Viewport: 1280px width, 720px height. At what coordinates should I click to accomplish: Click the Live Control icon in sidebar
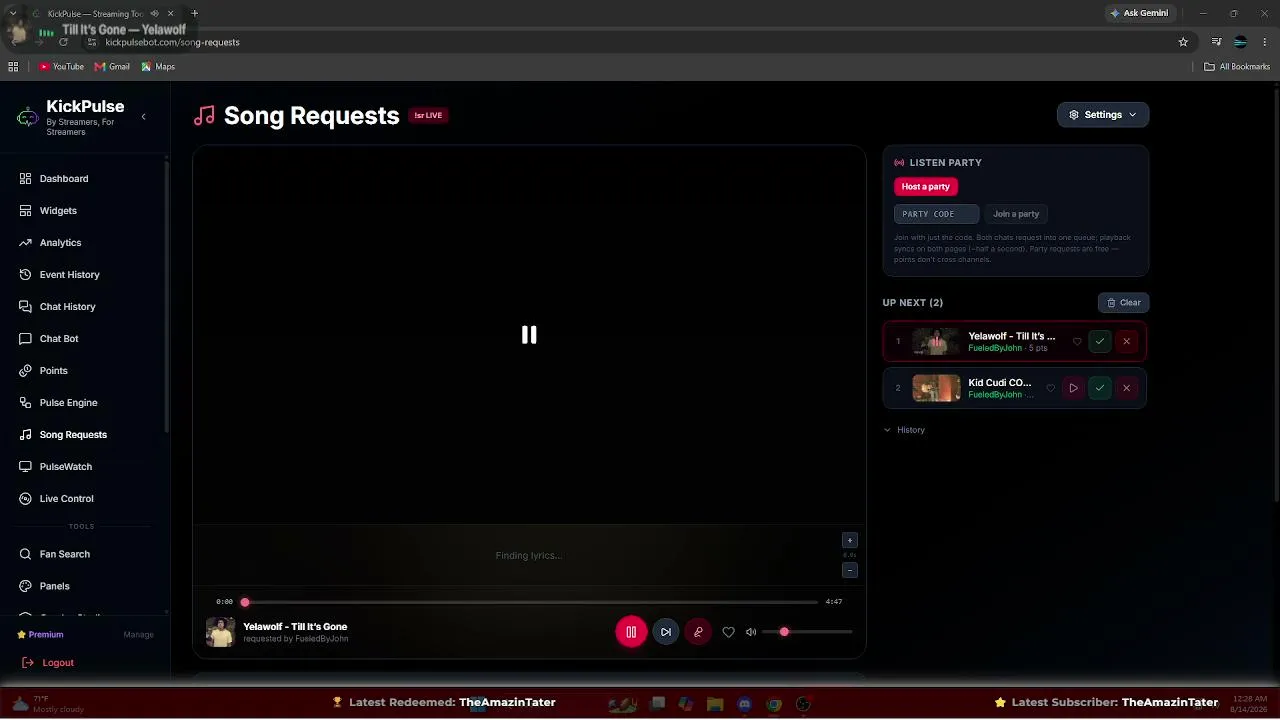(26, 499)
